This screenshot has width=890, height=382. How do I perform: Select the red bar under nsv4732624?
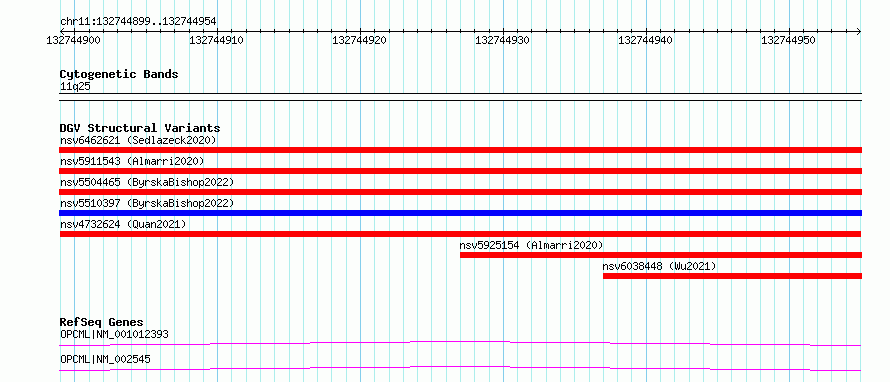[x=460, y=234]
